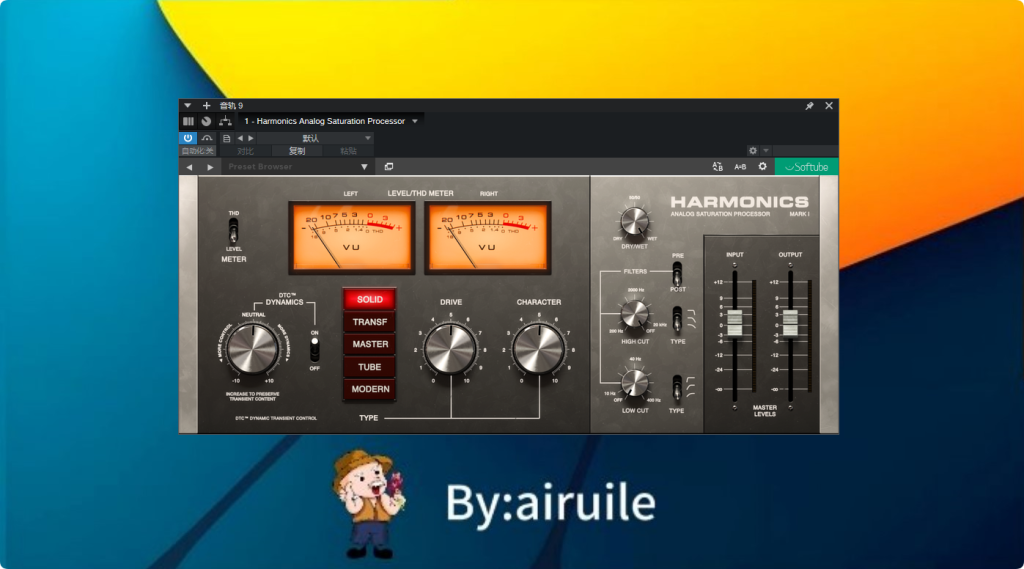Click the 粘贴 paste button
Viewport: 1024px width, 569px height.
(x=349, y=151)
